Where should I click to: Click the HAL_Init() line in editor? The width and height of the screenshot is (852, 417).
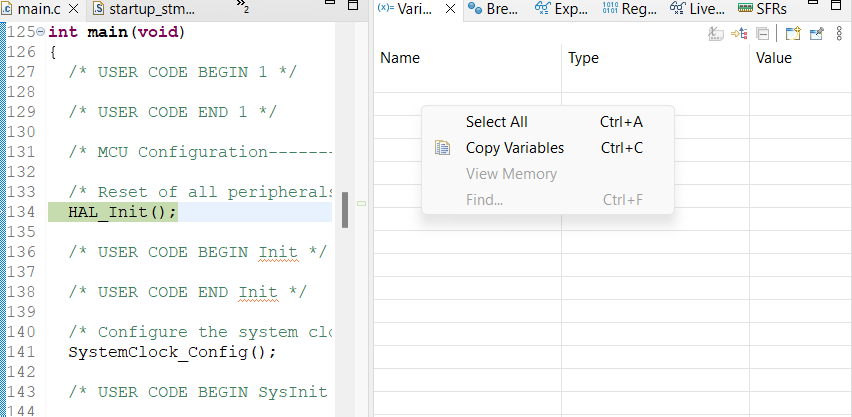click(x=122, y=212)
